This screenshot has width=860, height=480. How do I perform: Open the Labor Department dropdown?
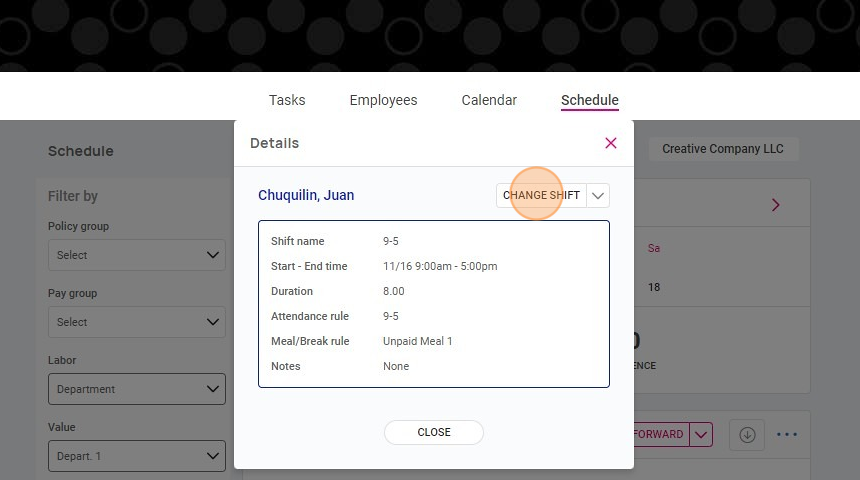(x=137, y=389)
